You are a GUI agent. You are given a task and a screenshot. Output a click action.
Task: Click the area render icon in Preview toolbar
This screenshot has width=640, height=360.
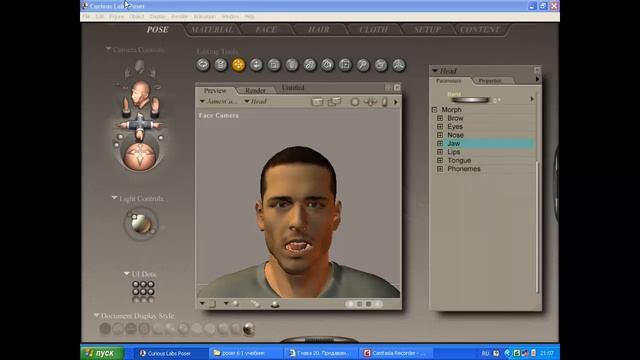(x=335, y=102)
